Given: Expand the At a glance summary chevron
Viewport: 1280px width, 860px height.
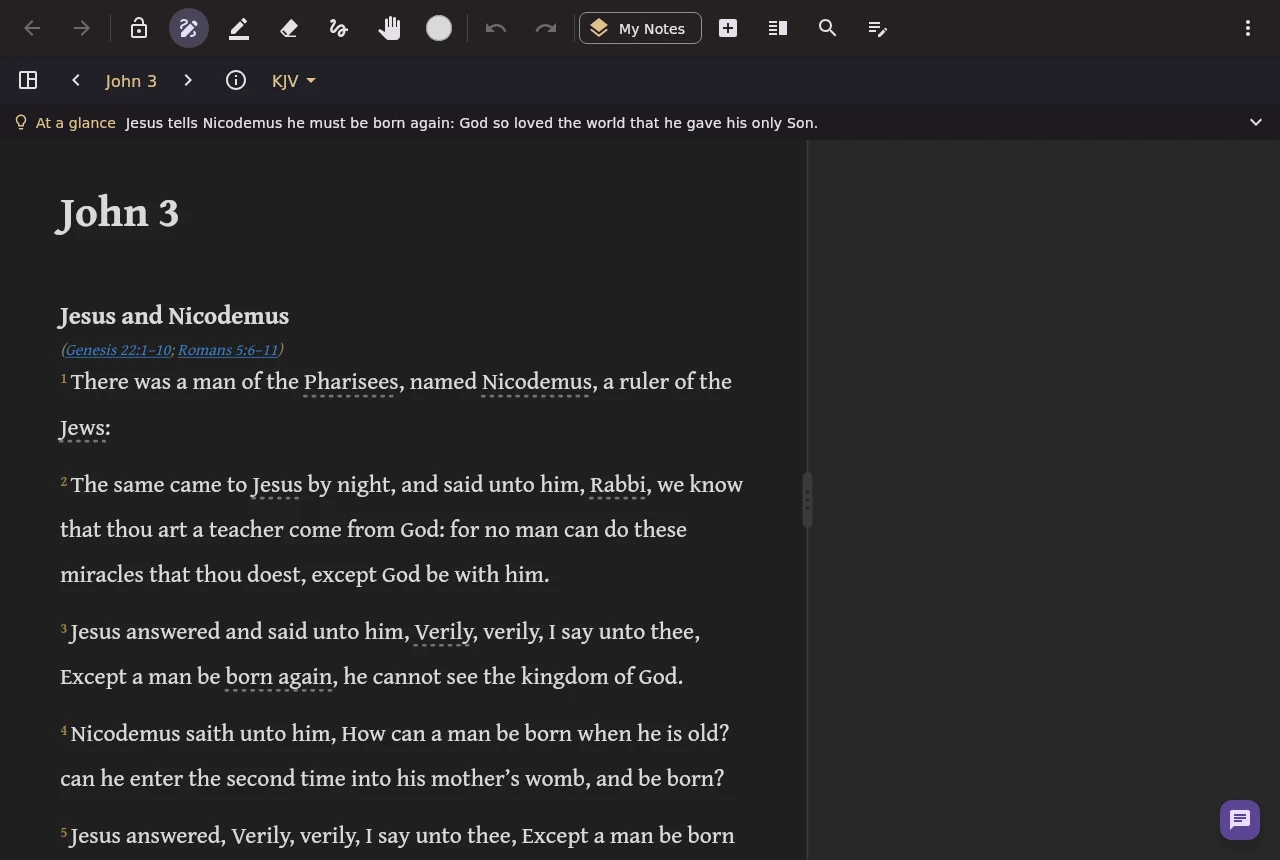Looking at the screenshot, I should [x=1256, y=122].
